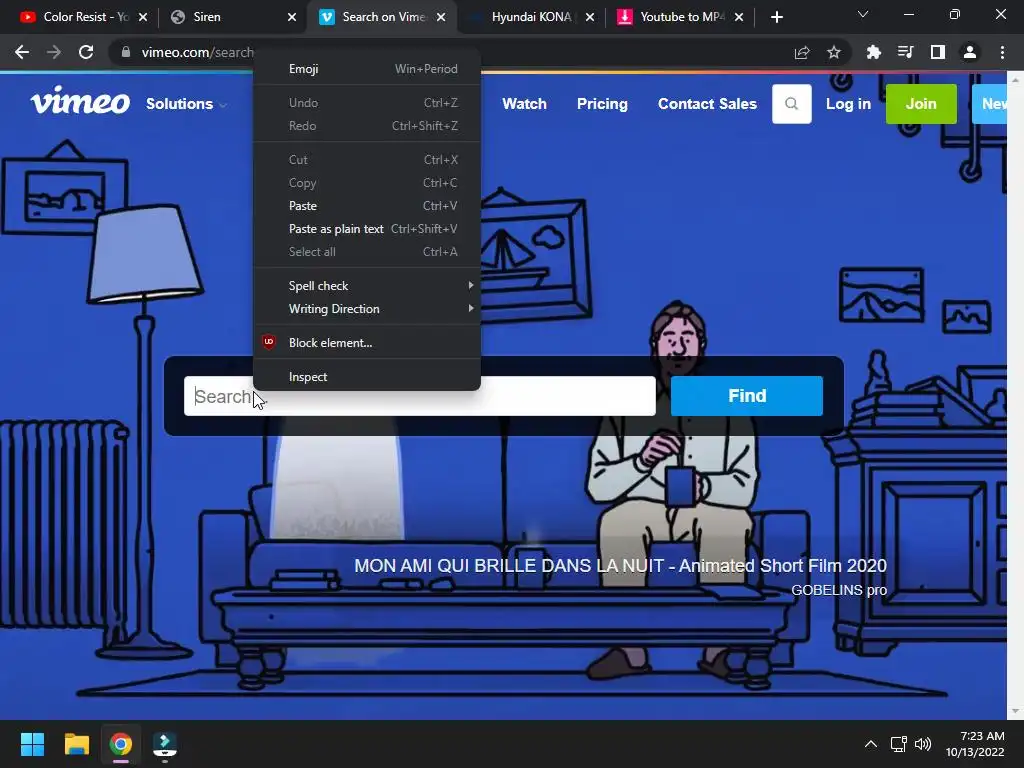
Task: Select Paste in the context menu
Action: click(x=367, y=206)
